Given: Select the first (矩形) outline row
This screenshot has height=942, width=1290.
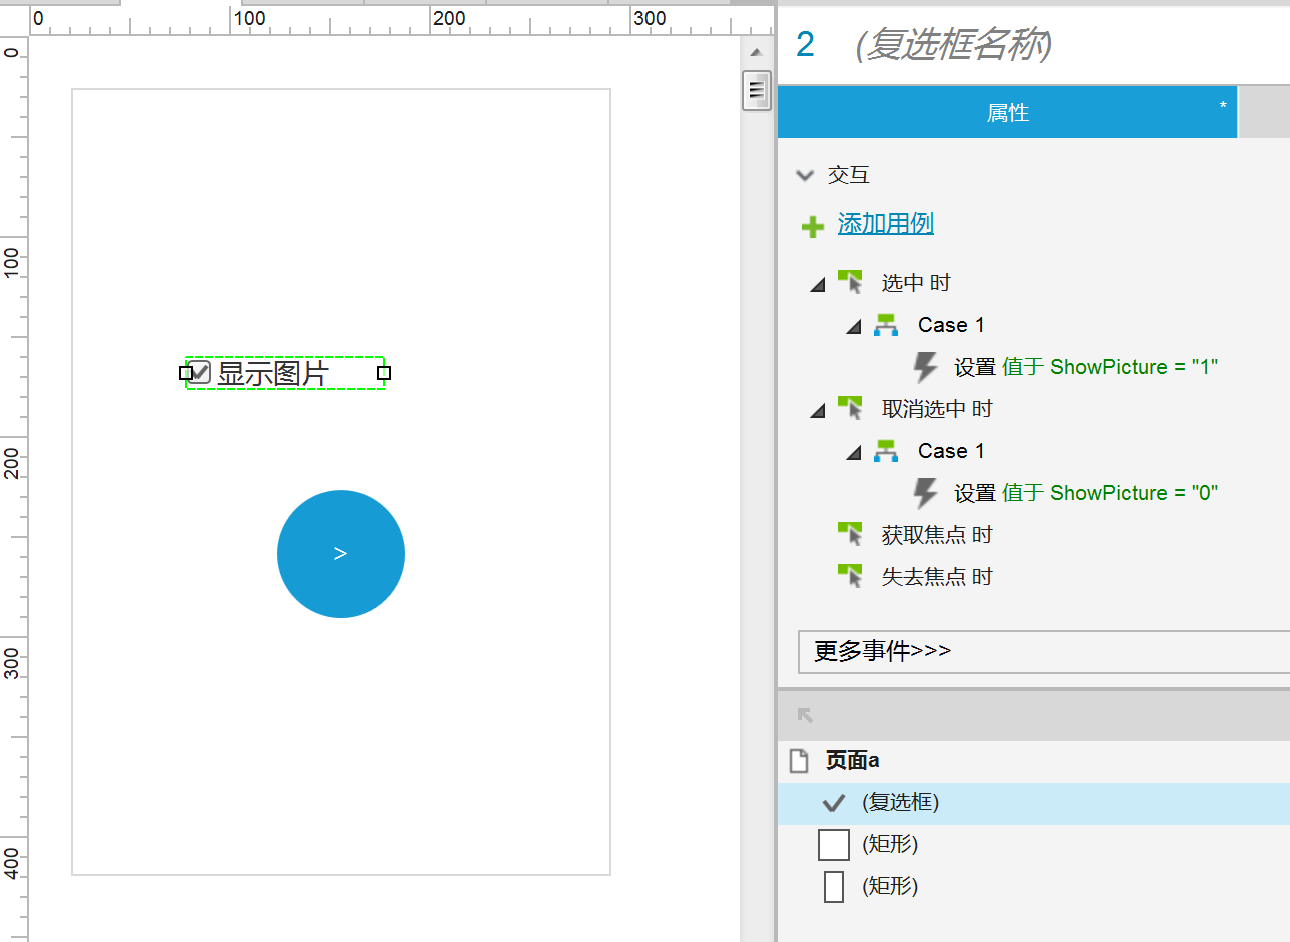Looking at the screenshot, I should click(x=1034, y=845).
